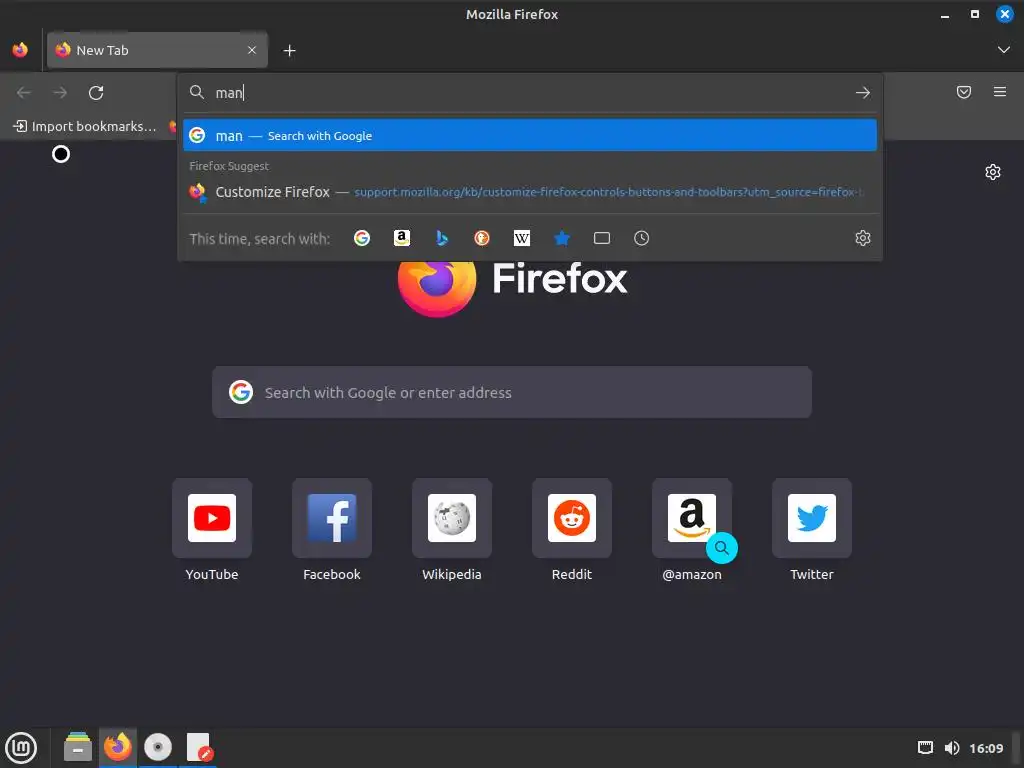Close the New Tab tab
Screen dimensions: 1024x768
click(x=251, y=50)
